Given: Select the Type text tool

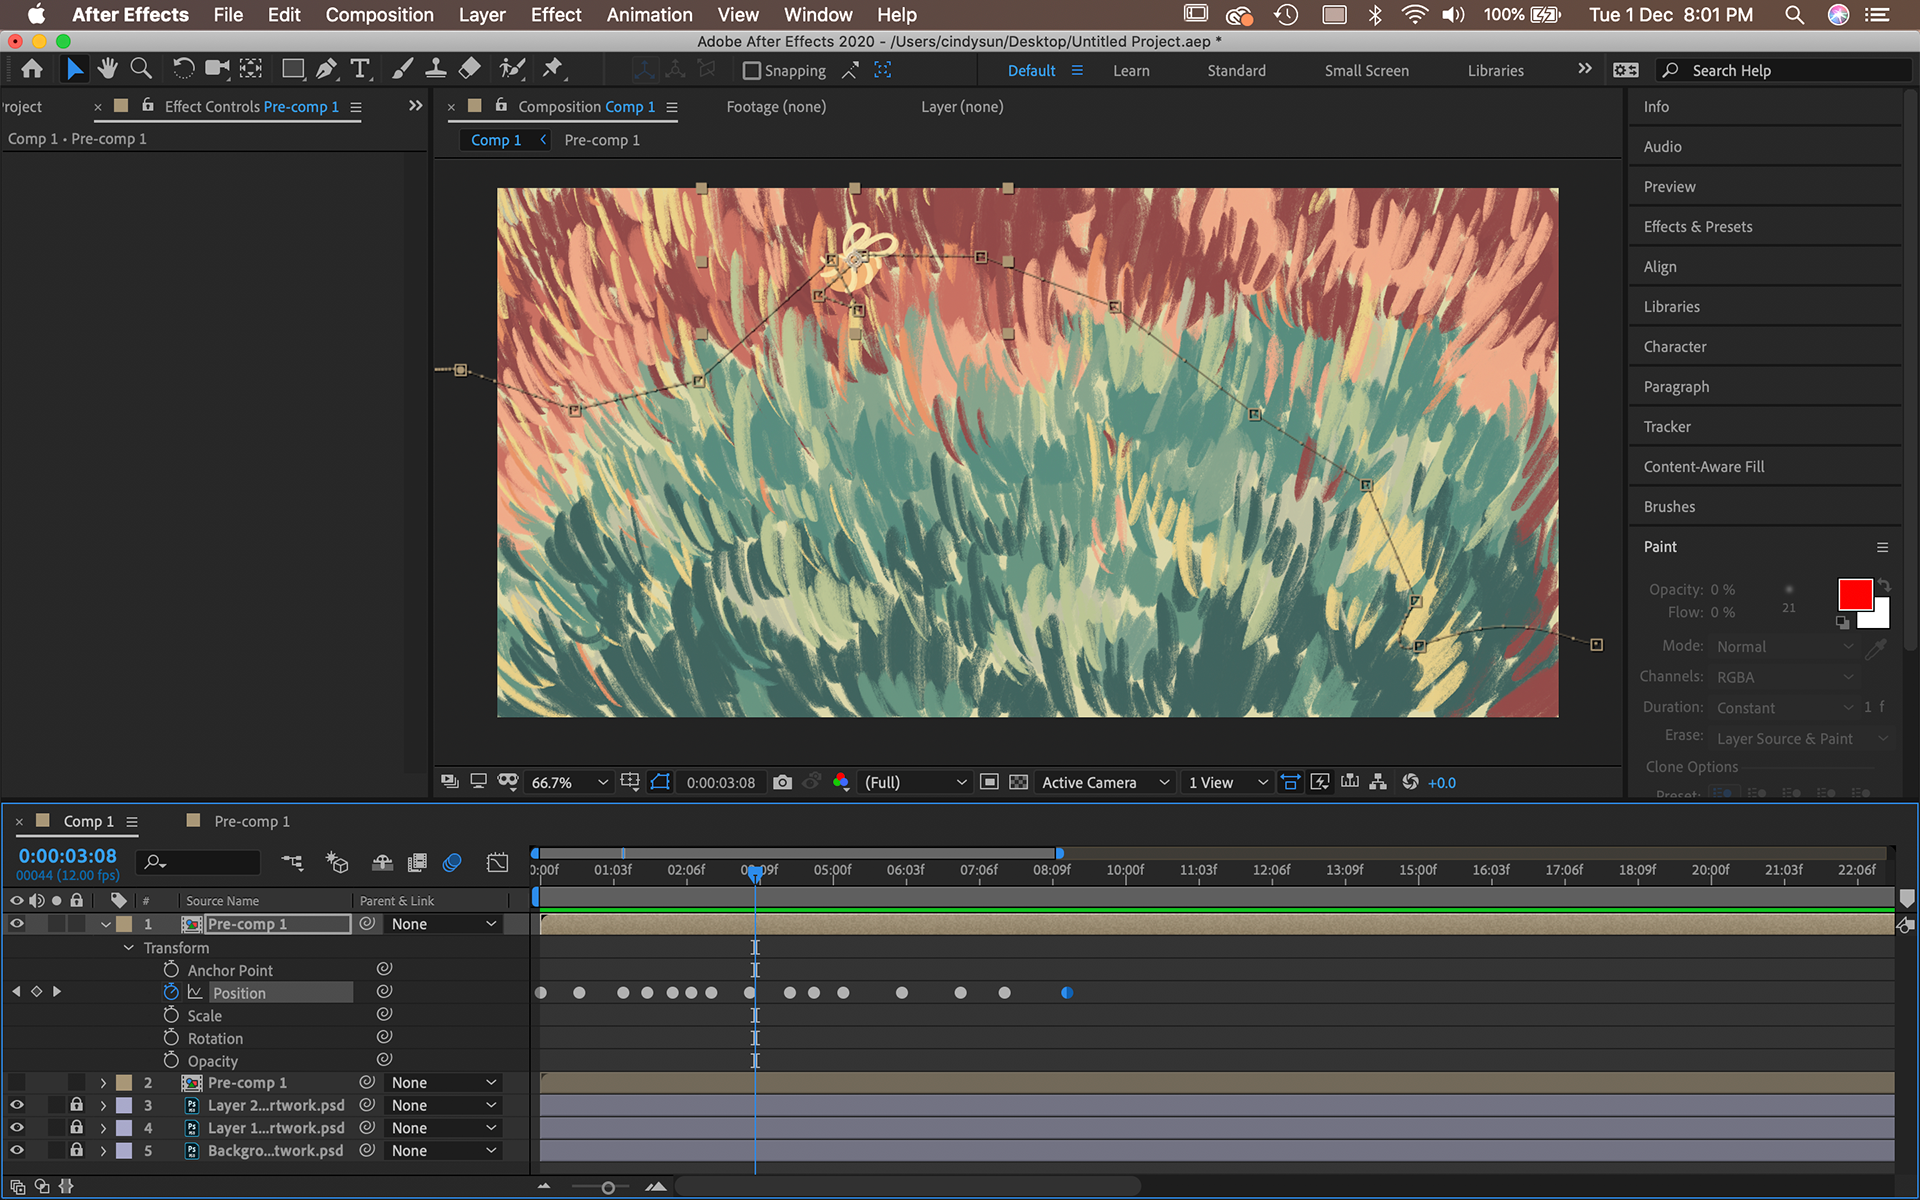Looking at the screenshot, I should [360, 69].
